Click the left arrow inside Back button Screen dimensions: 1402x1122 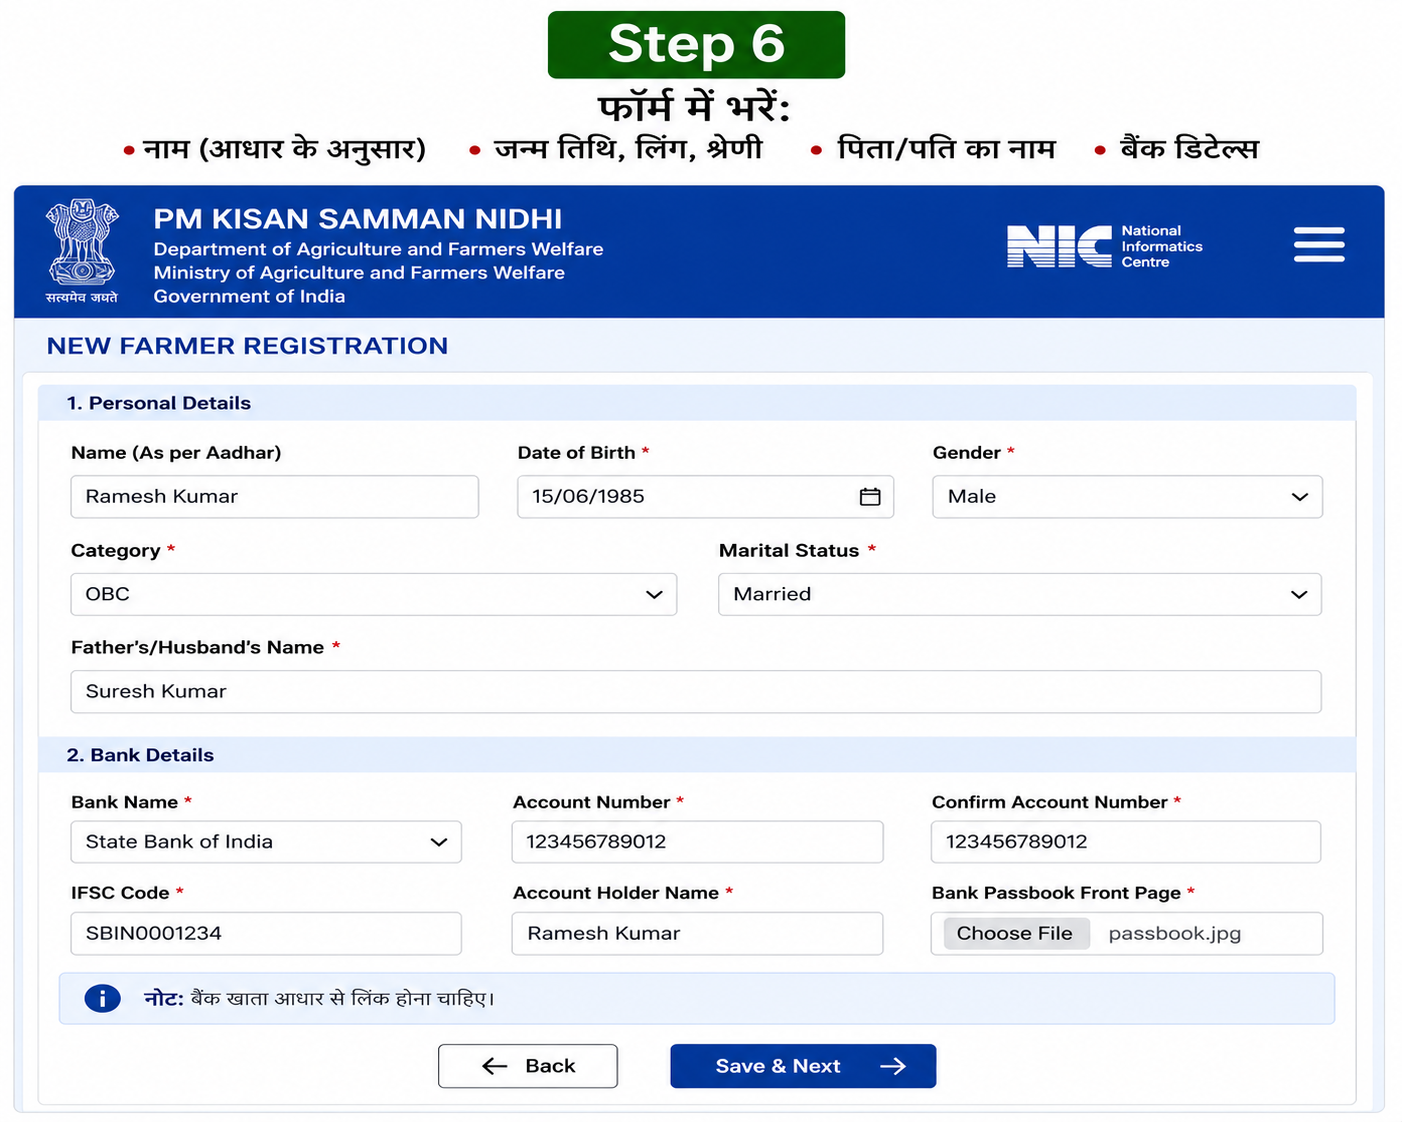pos(495,1066)
